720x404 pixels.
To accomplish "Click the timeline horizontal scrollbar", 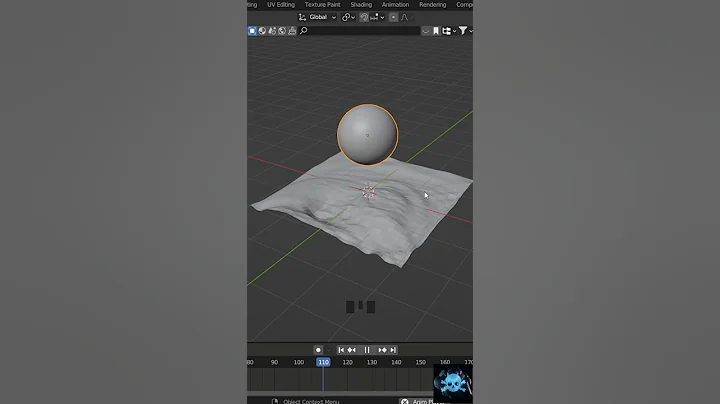I will 340,393.
